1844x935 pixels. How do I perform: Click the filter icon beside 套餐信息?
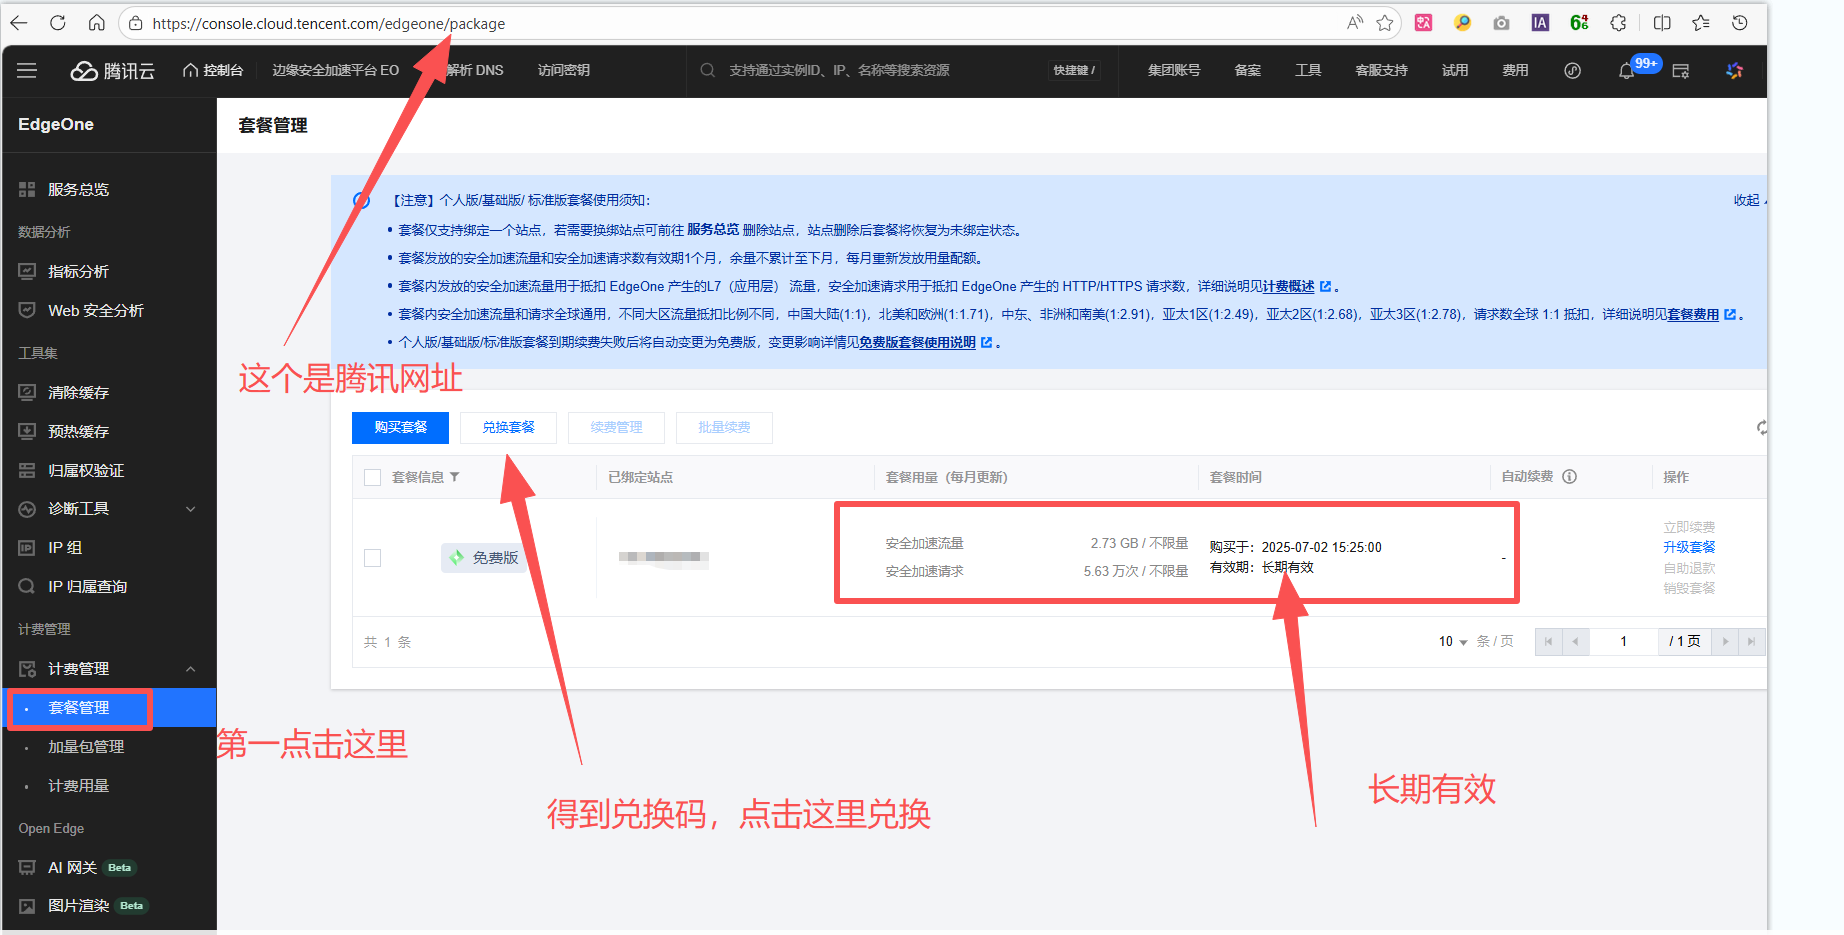[x=455, y=477]
